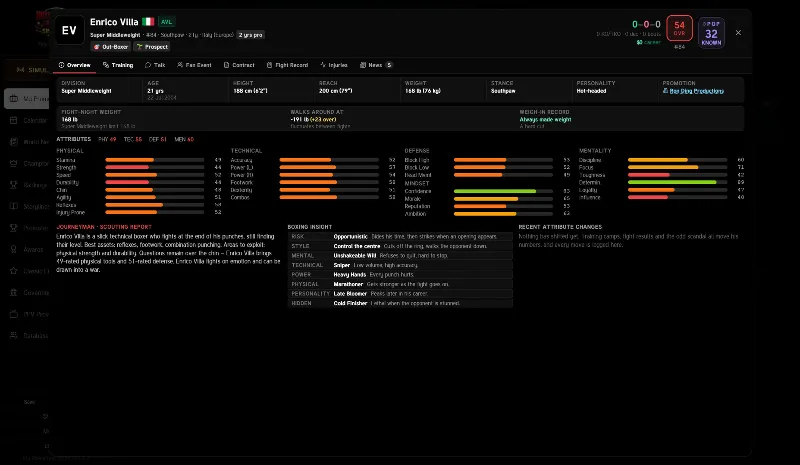Click the Opportunistic risk insight row
Screen dimensions: 800x465
coord(401,237)
